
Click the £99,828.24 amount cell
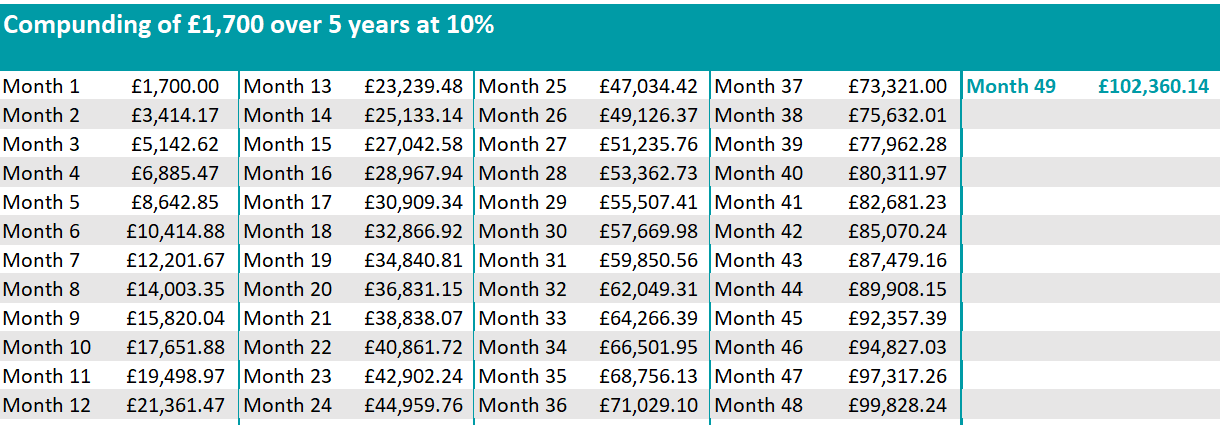897,405
